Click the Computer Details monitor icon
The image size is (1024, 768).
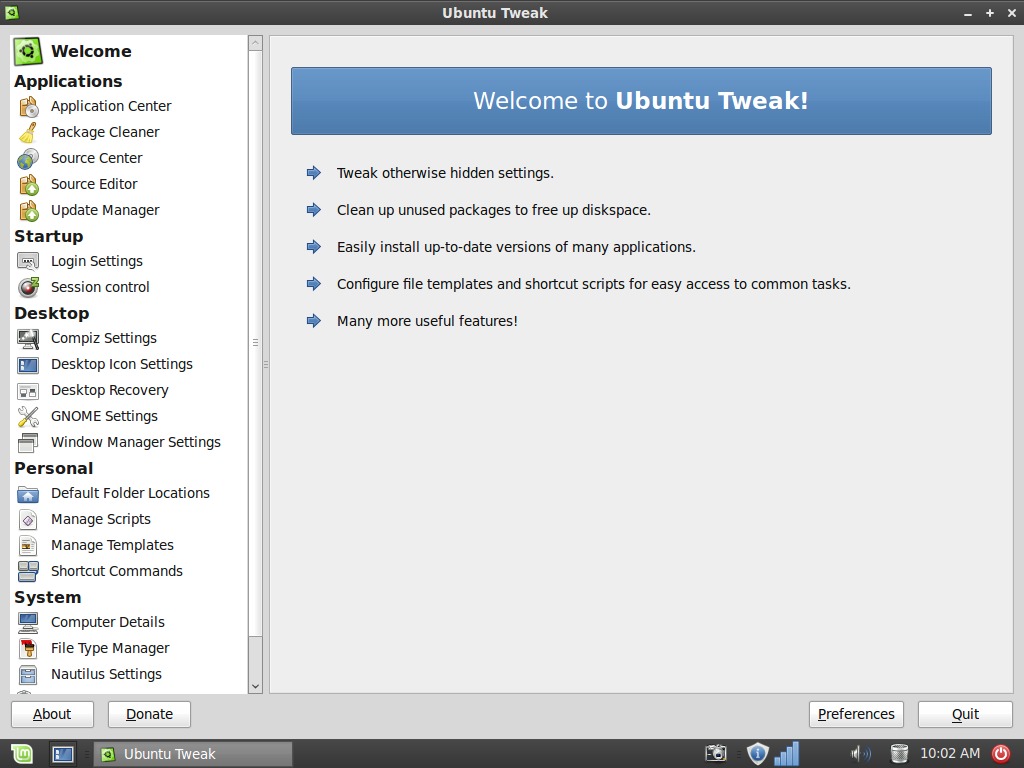coord(28,622)
